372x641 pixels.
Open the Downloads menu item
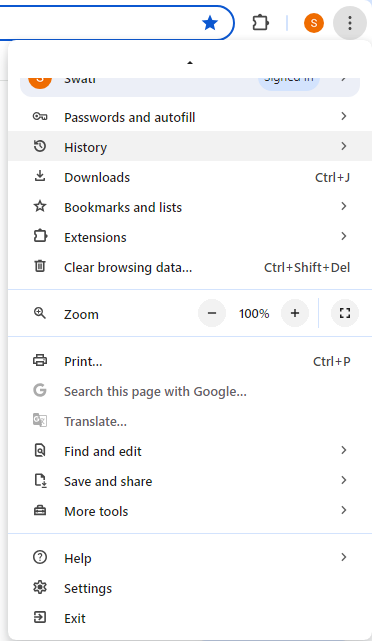tap(190, 177)
